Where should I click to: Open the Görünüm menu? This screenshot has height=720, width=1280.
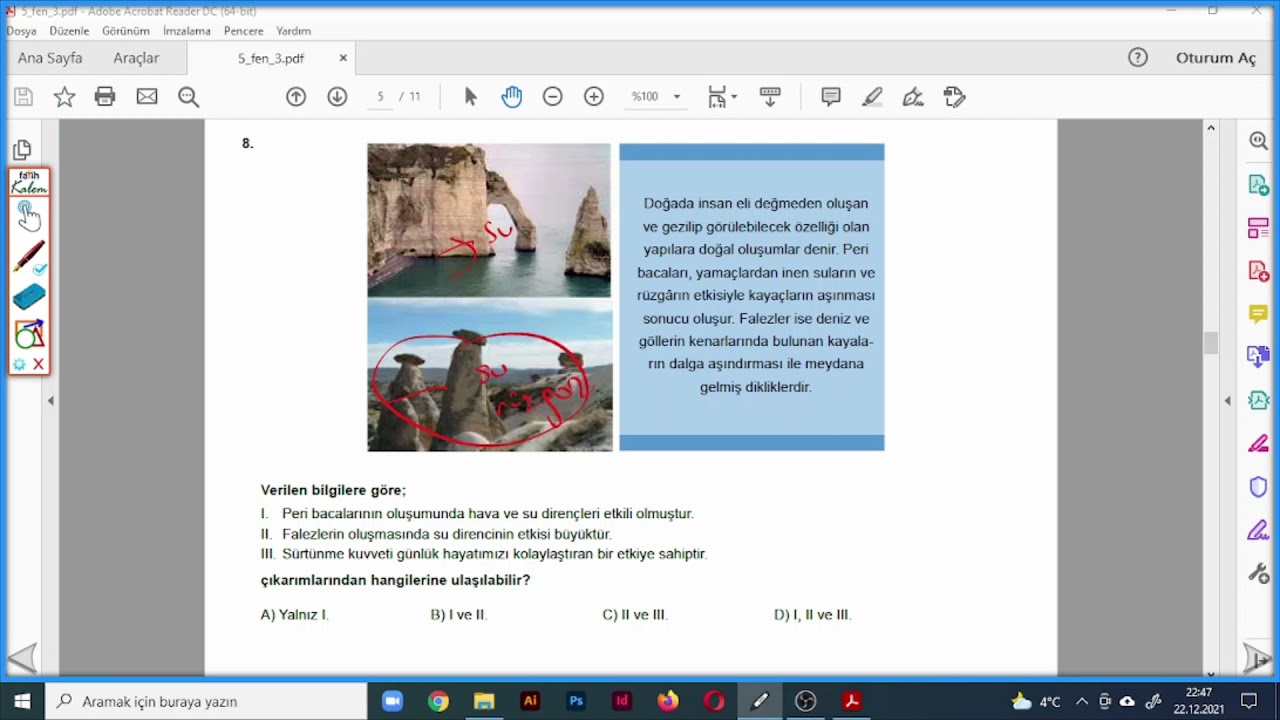pyautogui.click(x=126, y=31)
